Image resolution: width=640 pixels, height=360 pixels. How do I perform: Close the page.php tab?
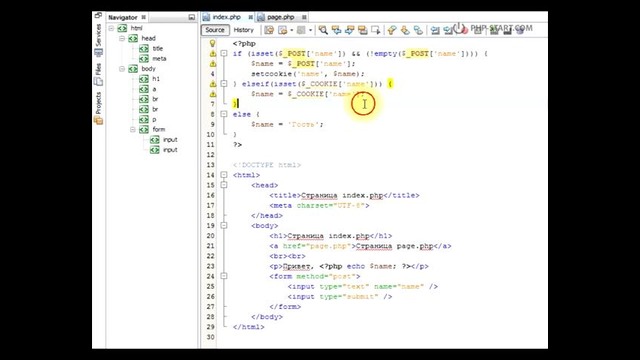304,17
